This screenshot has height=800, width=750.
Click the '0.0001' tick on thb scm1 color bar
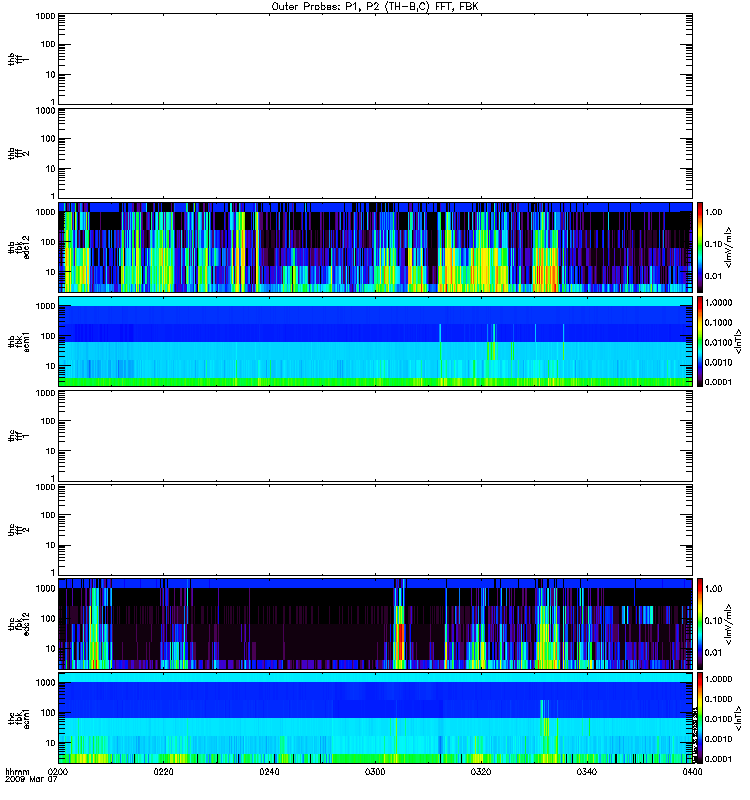(x=718, y=382)
